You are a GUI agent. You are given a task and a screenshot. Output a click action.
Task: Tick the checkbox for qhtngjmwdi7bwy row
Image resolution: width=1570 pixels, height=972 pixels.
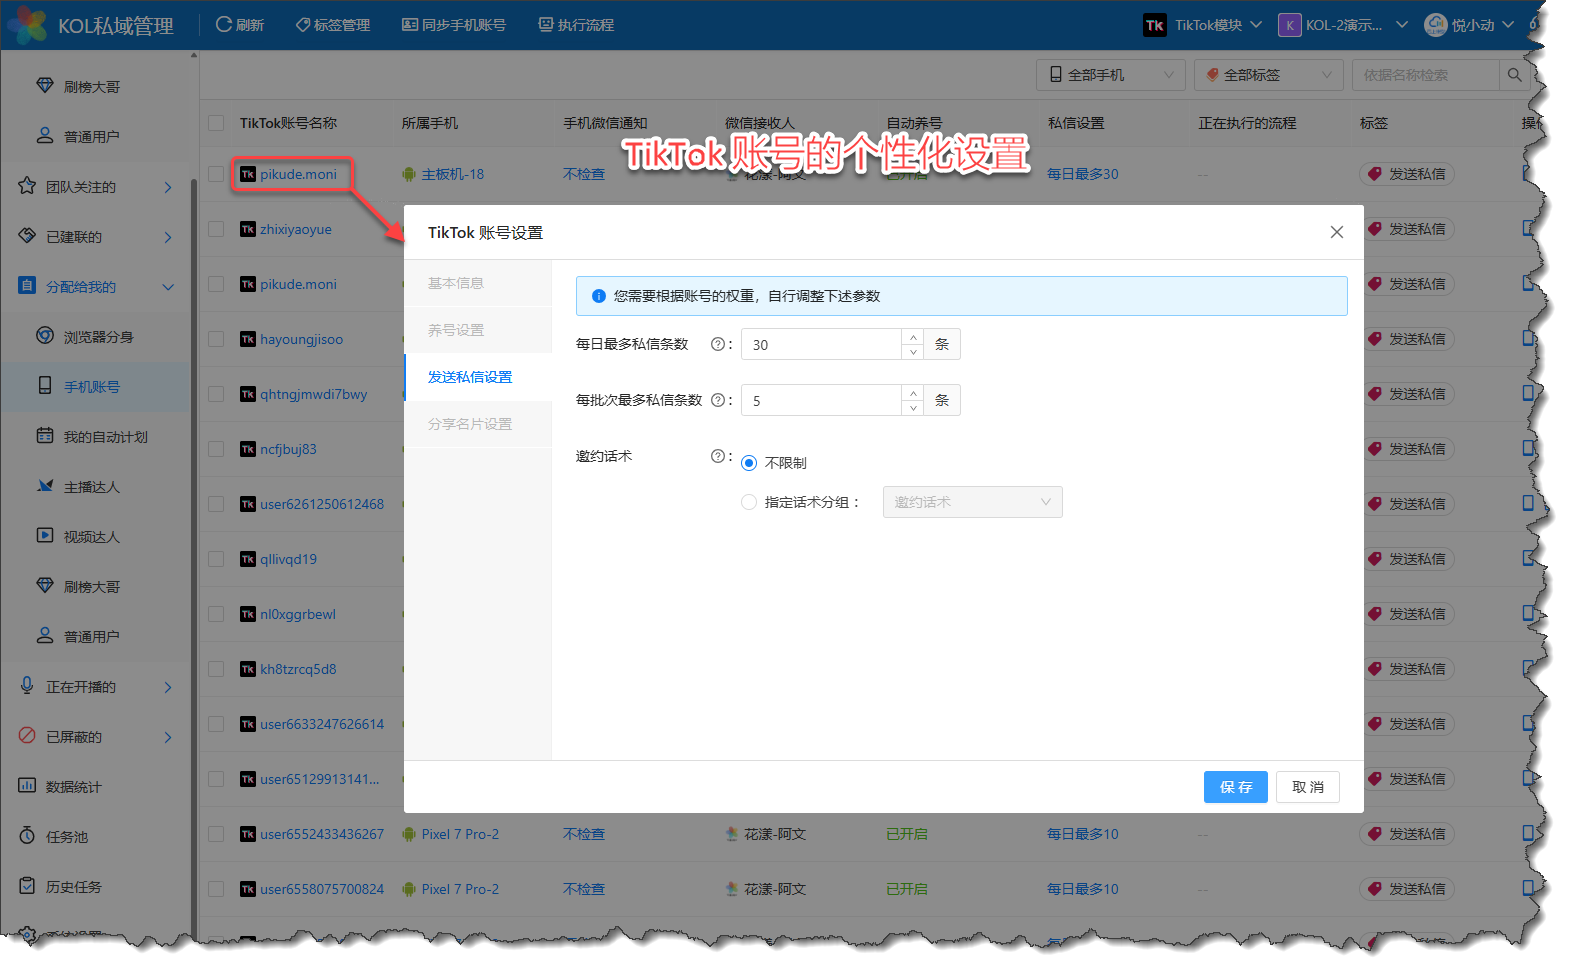(216, 394)
